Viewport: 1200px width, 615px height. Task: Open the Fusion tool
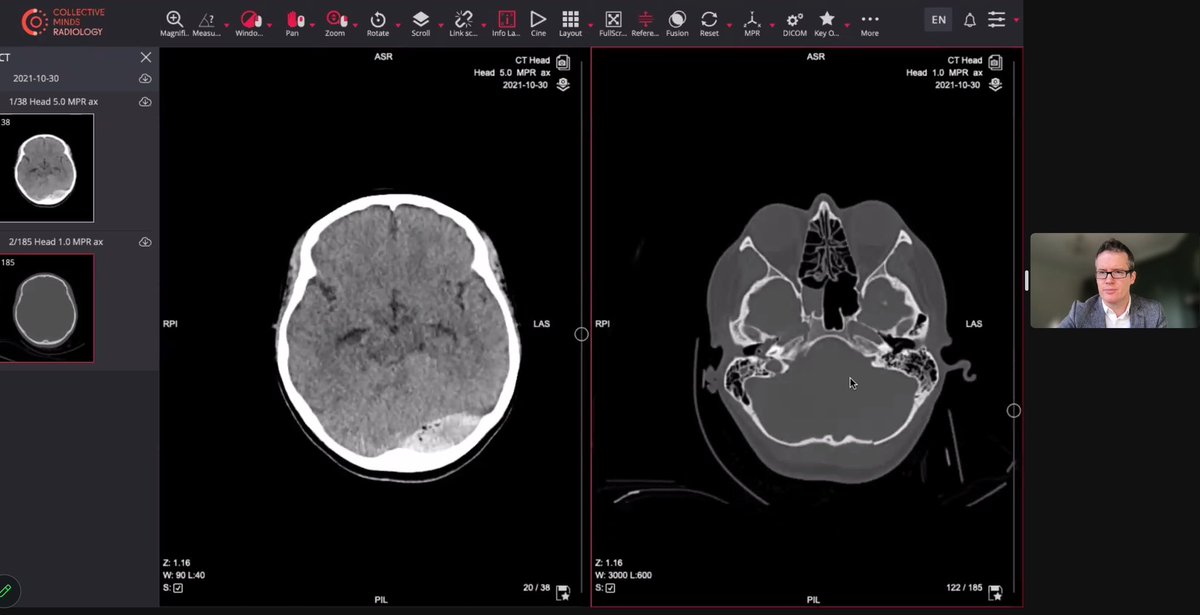coord(677,24)
